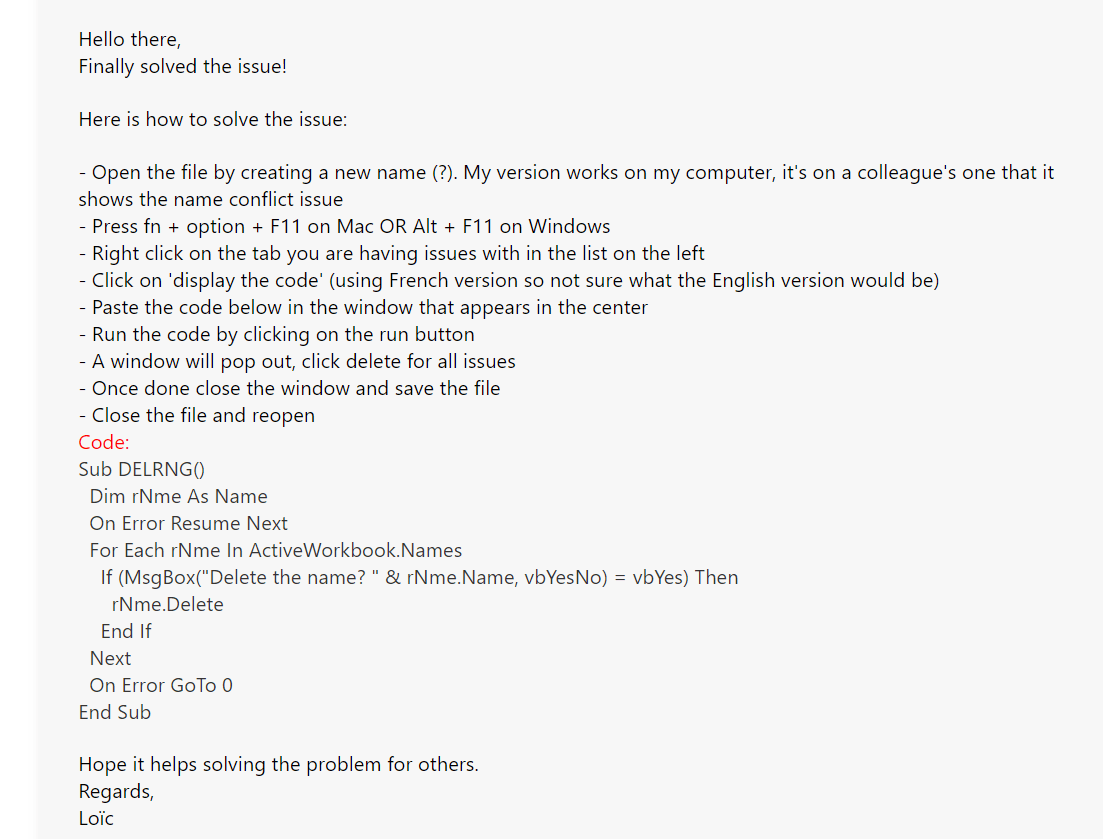Click the 'End Sub' code line
This screenshot has height=839, width=1103.
[x=115, y=712]
